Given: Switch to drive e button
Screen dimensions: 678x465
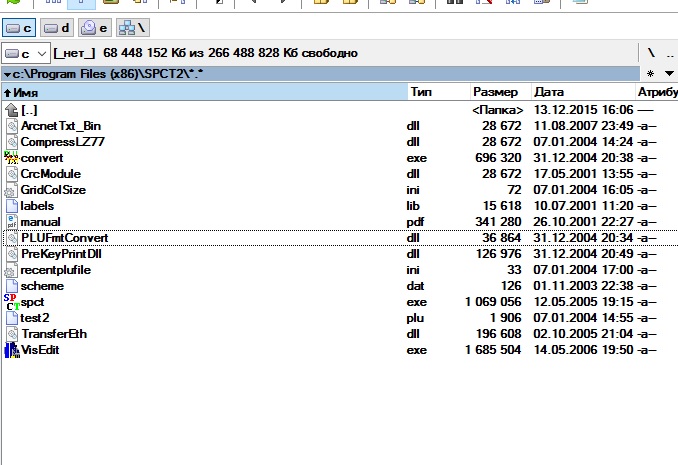Looking at the screenshot, I should [96, 28].
